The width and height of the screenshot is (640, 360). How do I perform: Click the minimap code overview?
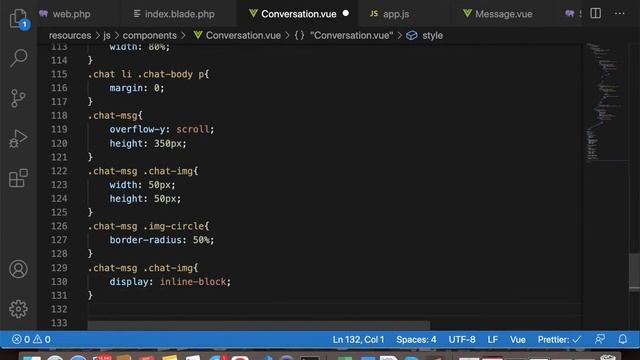(x=604, y=102)
